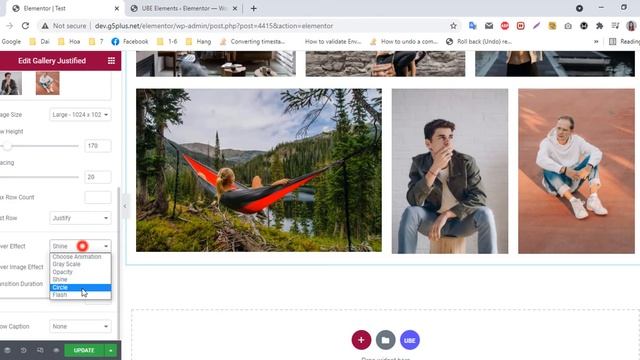The width and height of the screenshot is (640, 360).
Task: Open Google Translate extension icon
Action: coord(473,26)
